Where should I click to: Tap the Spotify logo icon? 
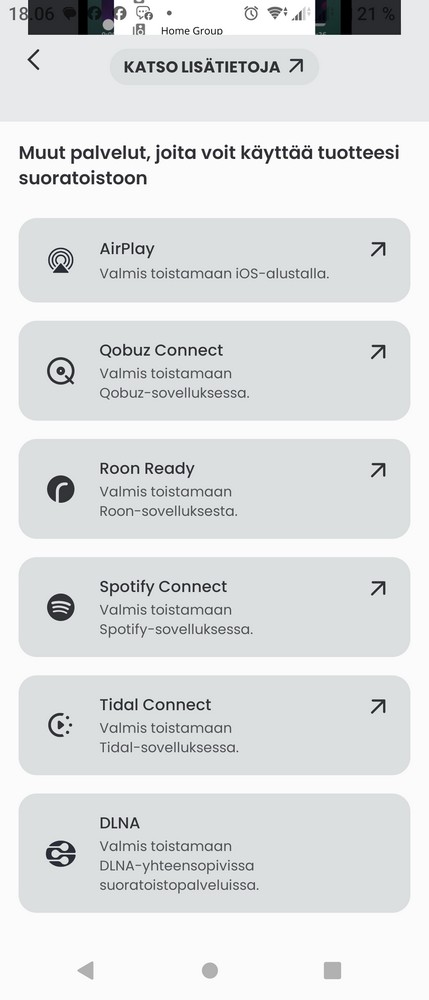click(61, 607)
